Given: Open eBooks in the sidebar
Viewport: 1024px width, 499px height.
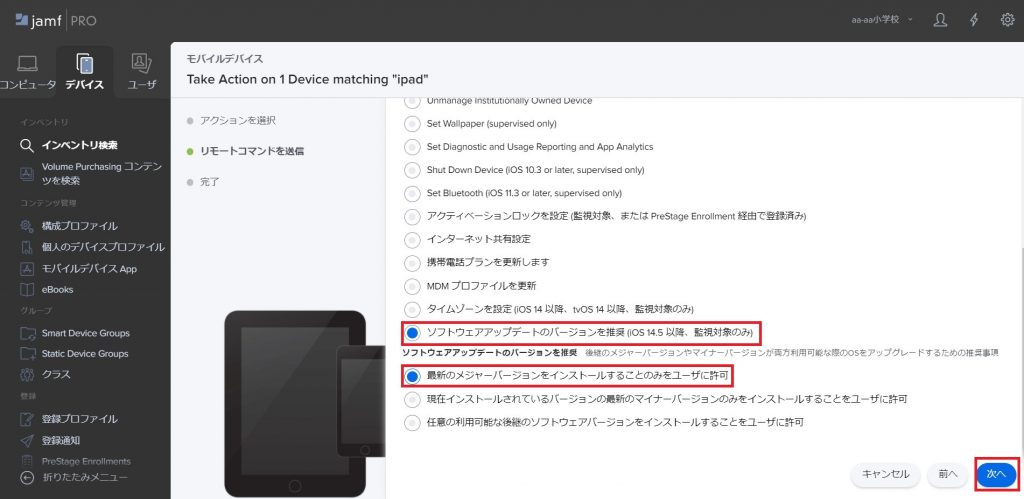Looking at the screenshot, I should [x=57, y=289].
